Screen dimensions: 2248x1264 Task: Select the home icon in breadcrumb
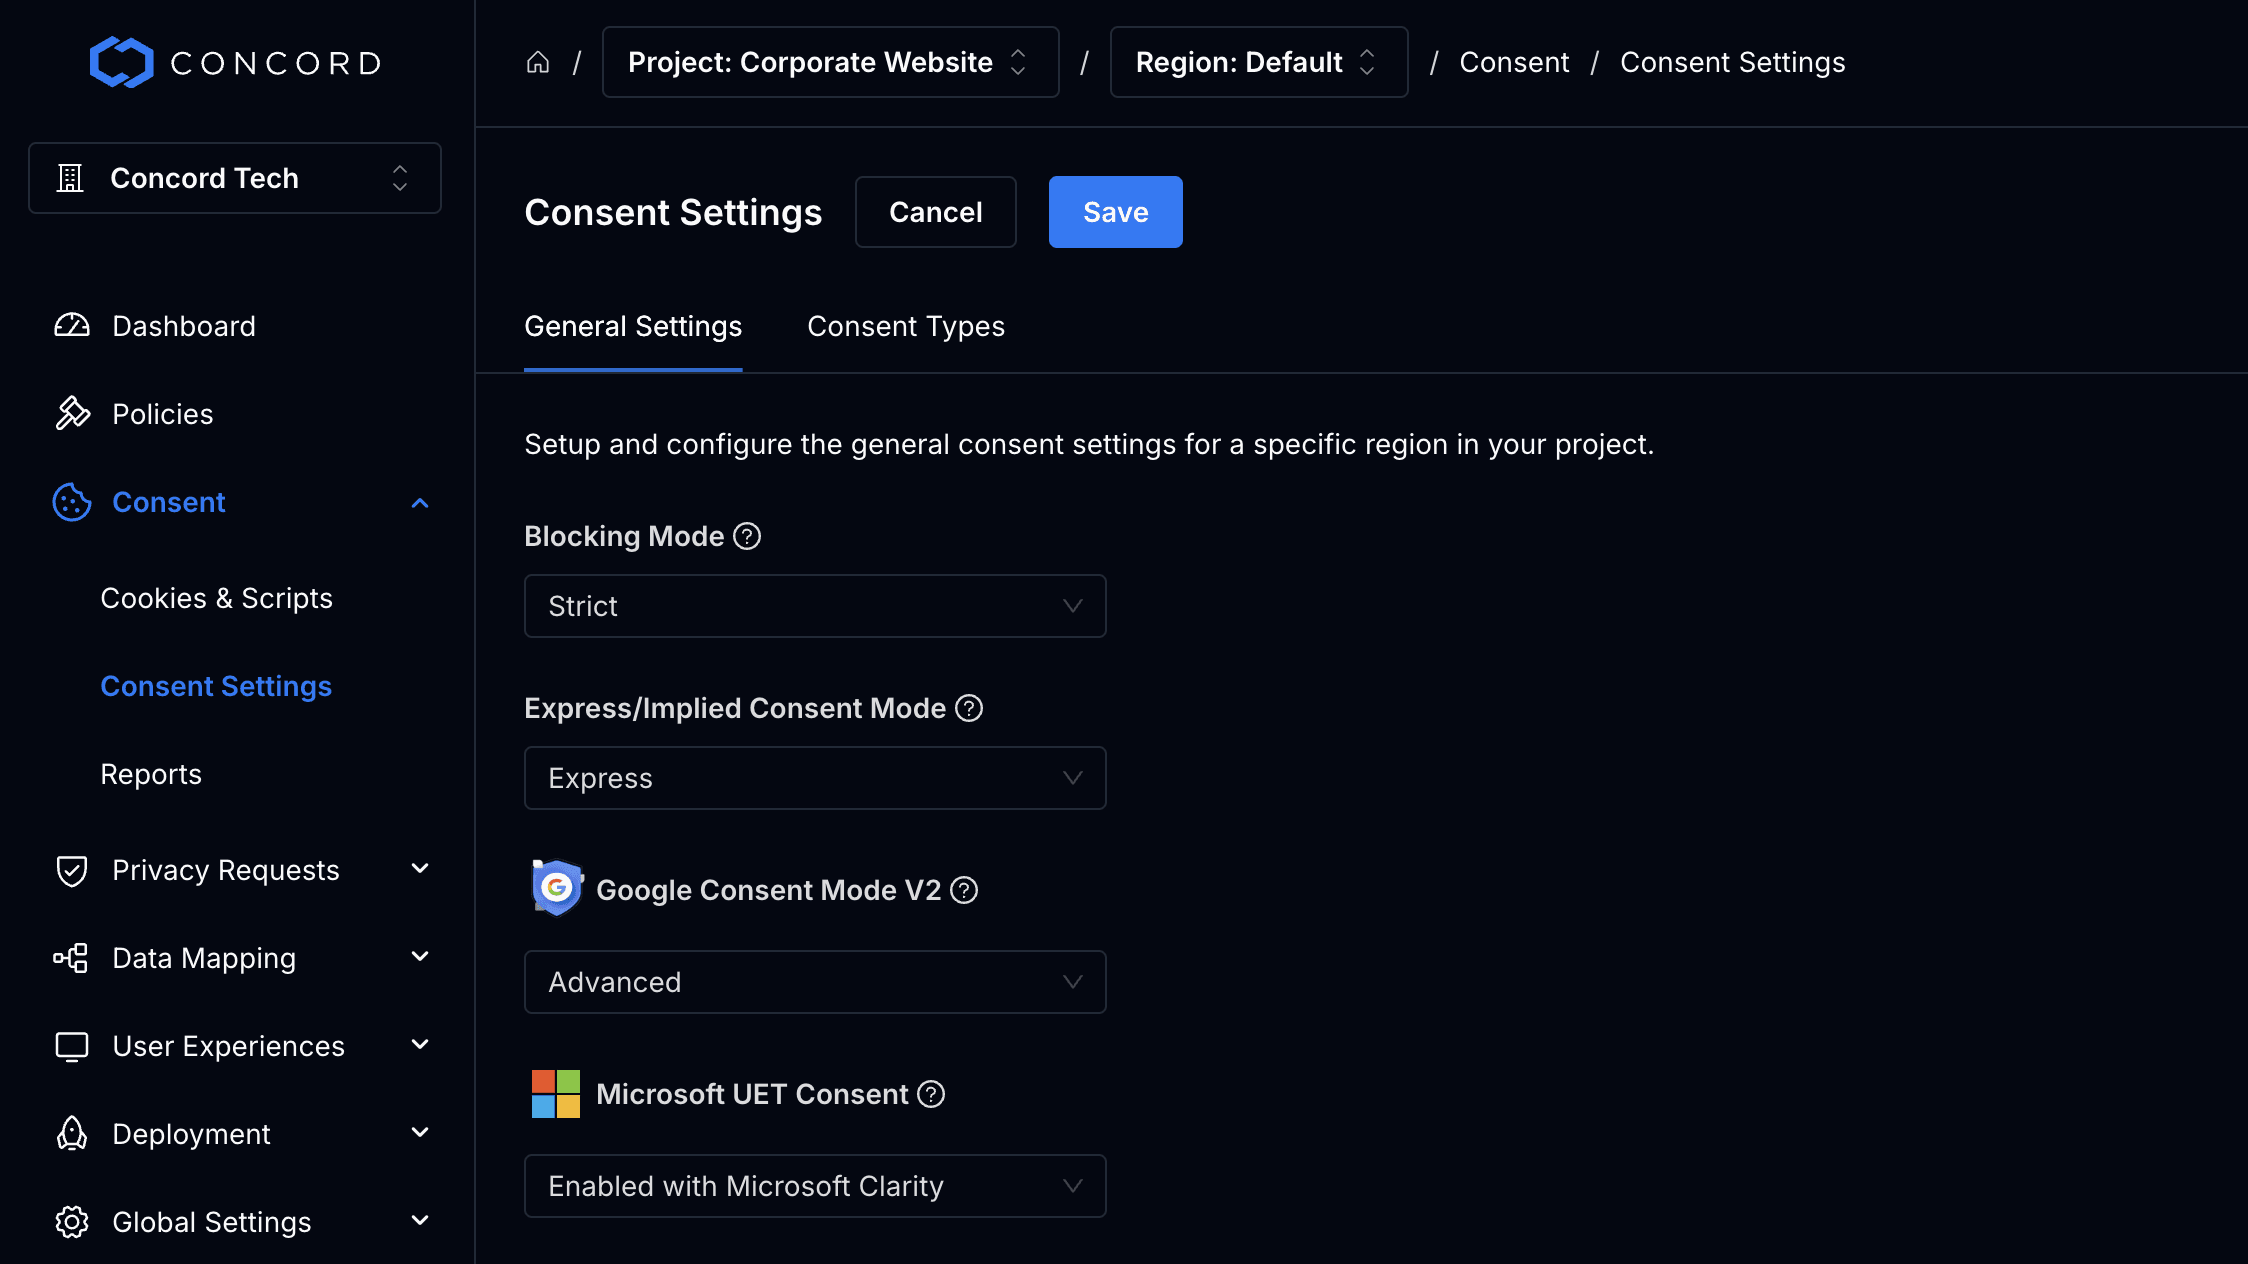(538, 62)
